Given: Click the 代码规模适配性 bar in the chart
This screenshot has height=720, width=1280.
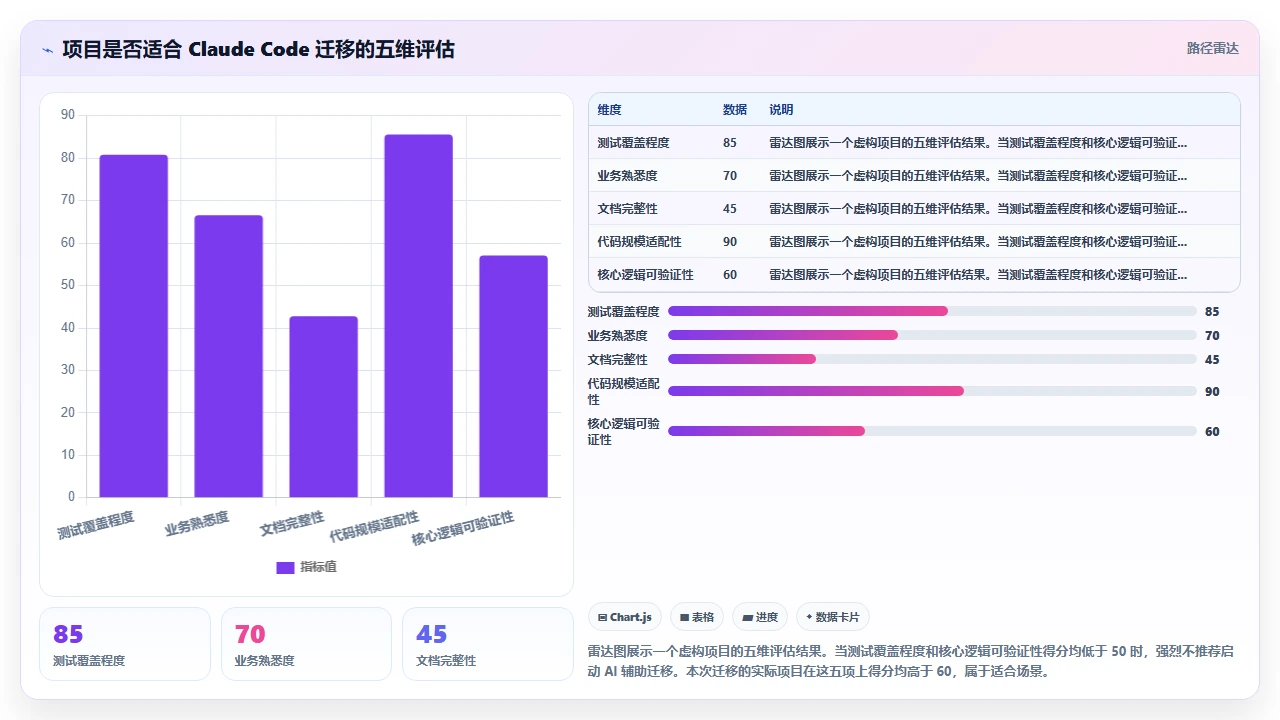Looking at the screenshot, I should coord(418,316).
